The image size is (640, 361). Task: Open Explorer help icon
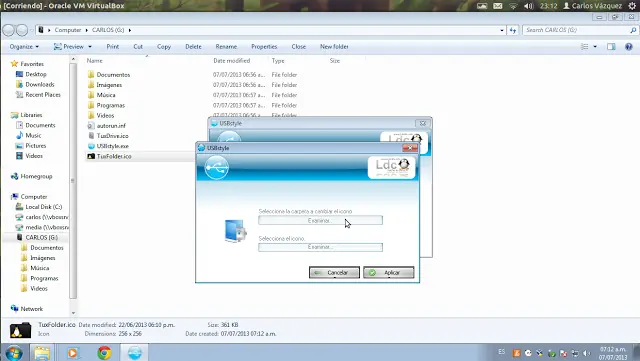pyautogui.click(x=629, y=47)
